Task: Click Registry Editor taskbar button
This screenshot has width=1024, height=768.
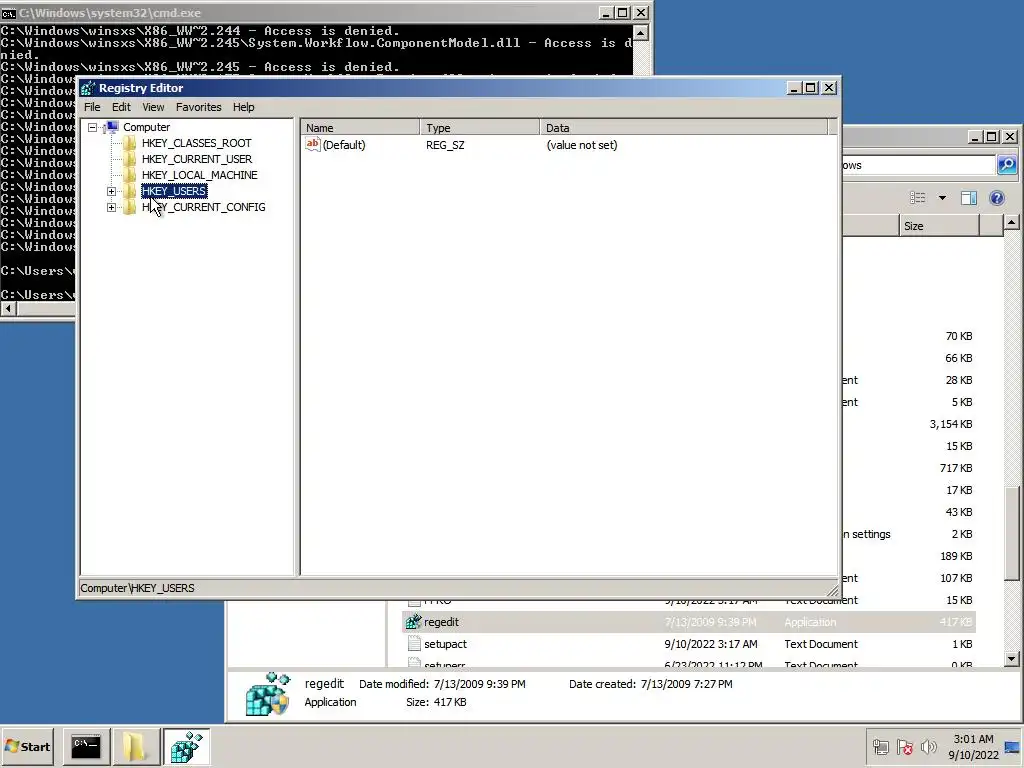Action: pyautogui.click(x=186, y=746)
